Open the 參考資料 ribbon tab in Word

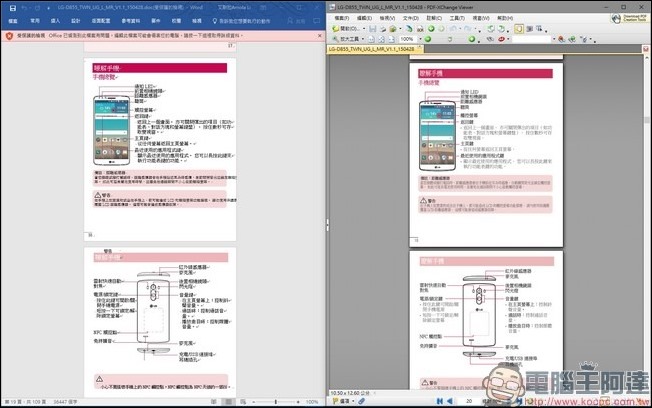click(x=131, y=21)
